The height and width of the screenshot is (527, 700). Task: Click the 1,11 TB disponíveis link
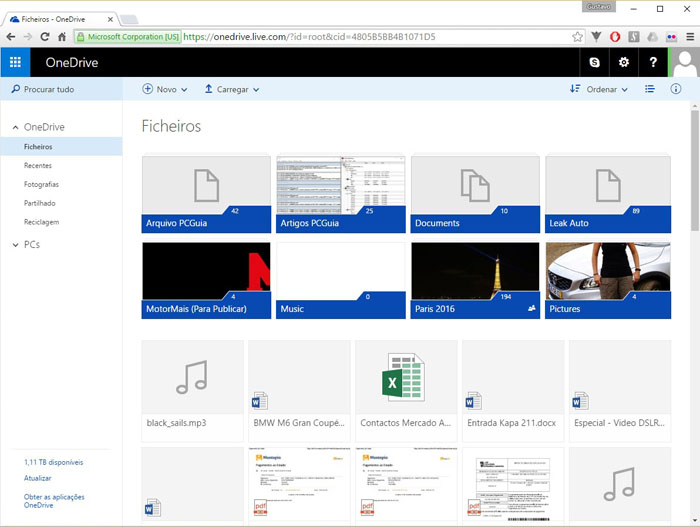(54, 462)
